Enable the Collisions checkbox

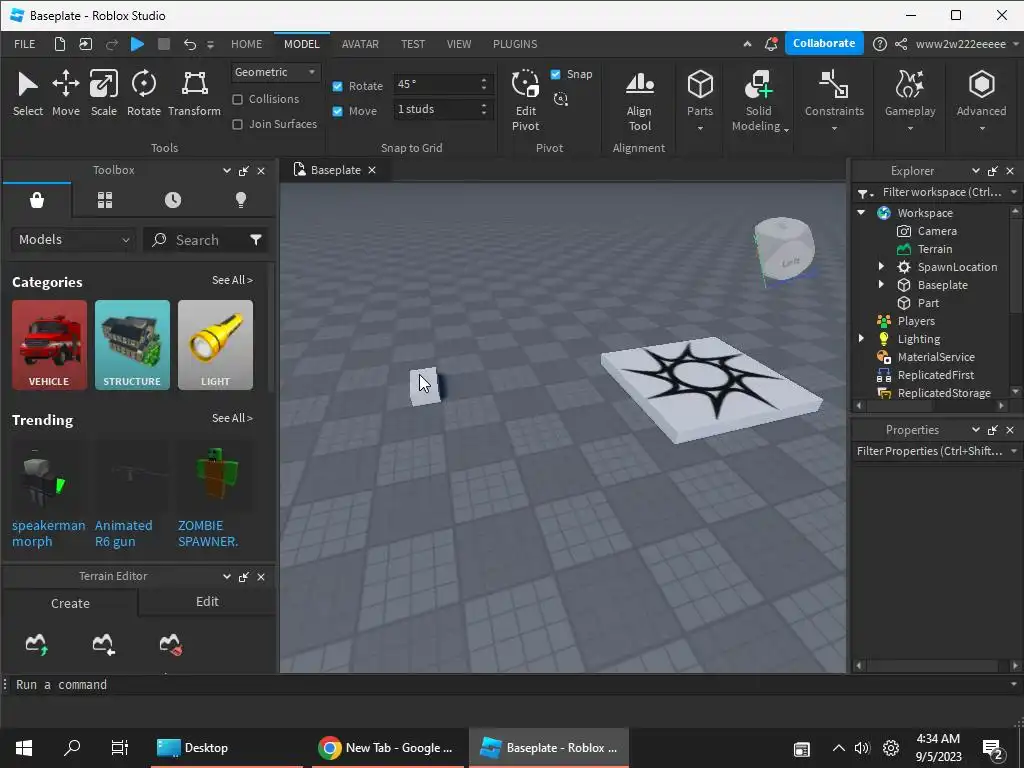238,99
